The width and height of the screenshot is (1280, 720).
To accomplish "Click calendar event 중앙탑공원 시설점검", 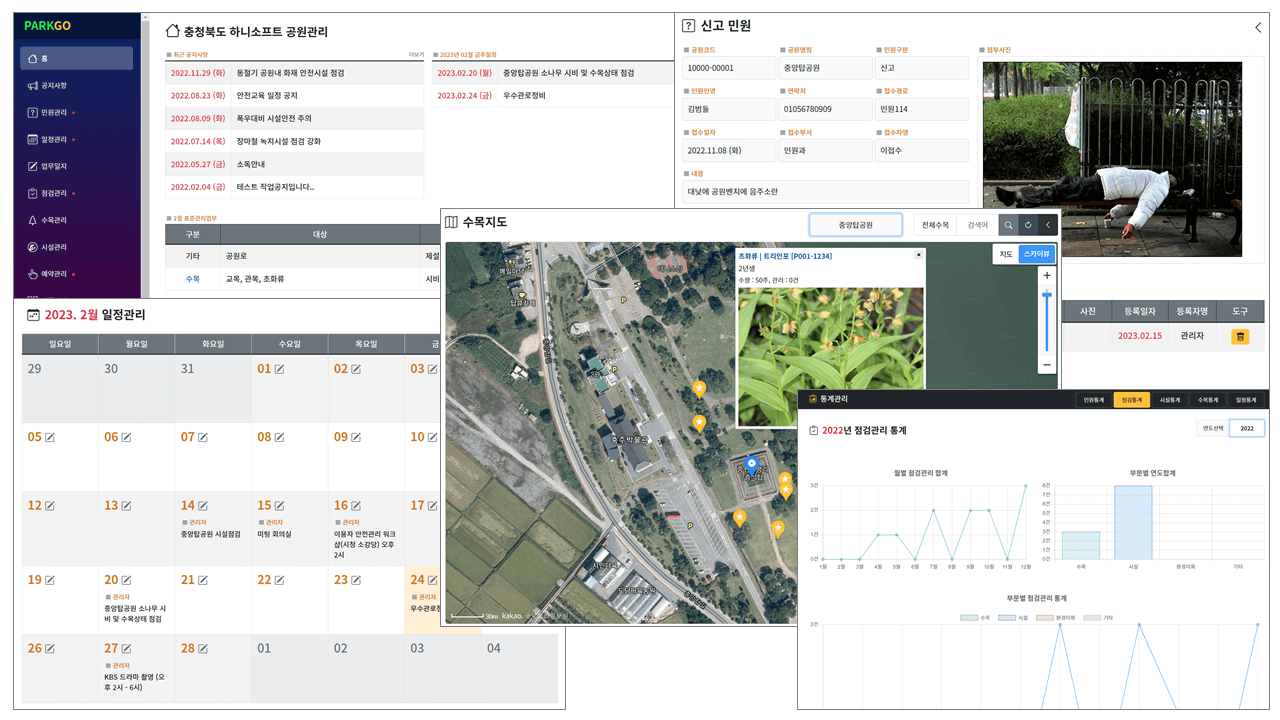I will click(x=211, y=534).
